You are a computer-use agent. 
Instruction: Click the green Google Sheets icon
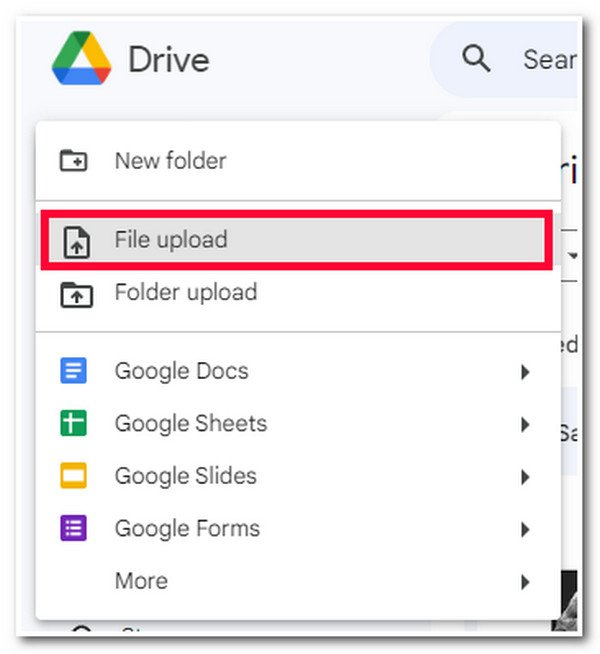pyautogui.click(x=73, y=423)
